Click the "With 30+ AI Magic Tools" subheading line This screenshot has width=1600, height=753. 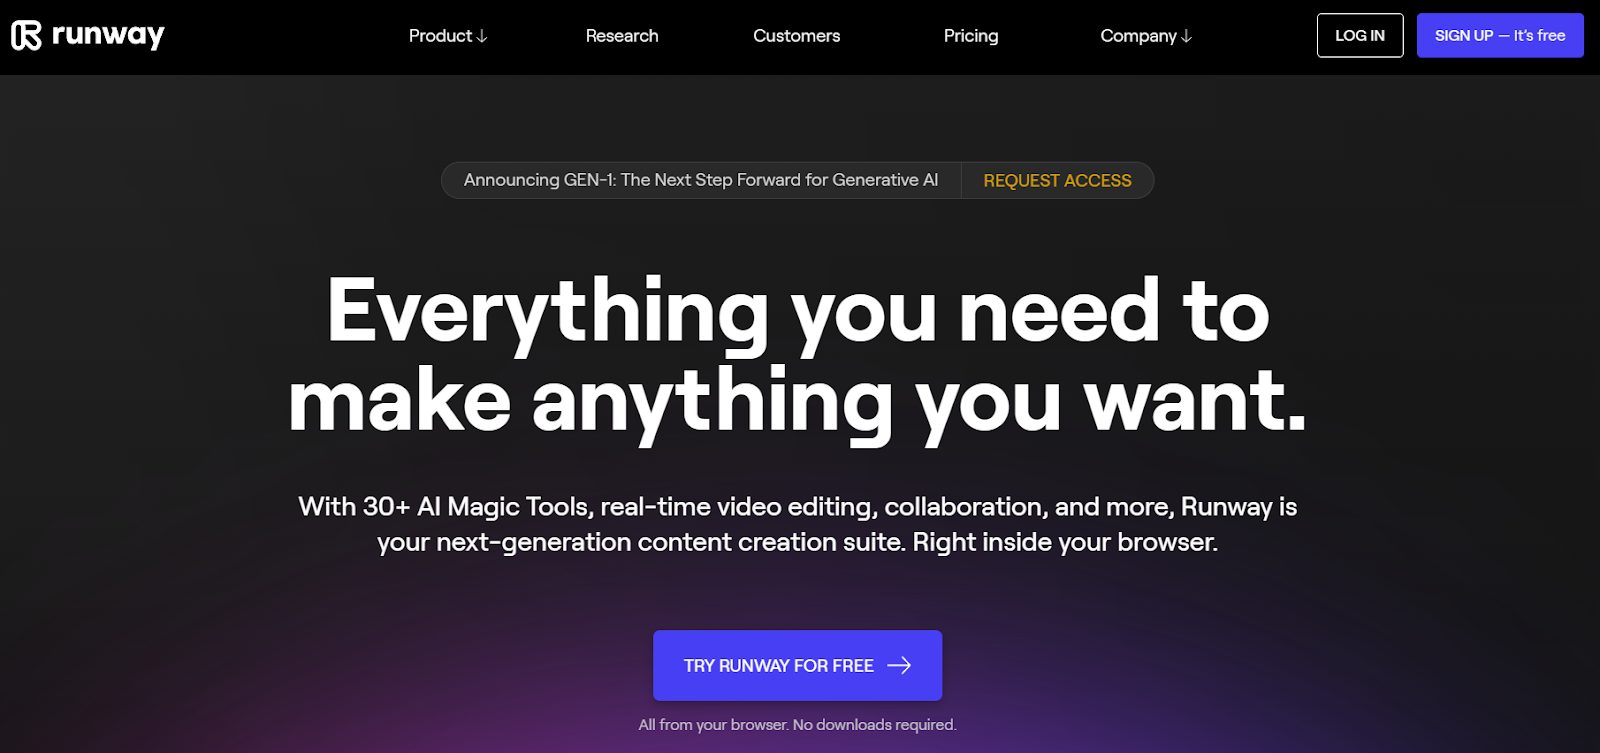click(x=798, y=507)
